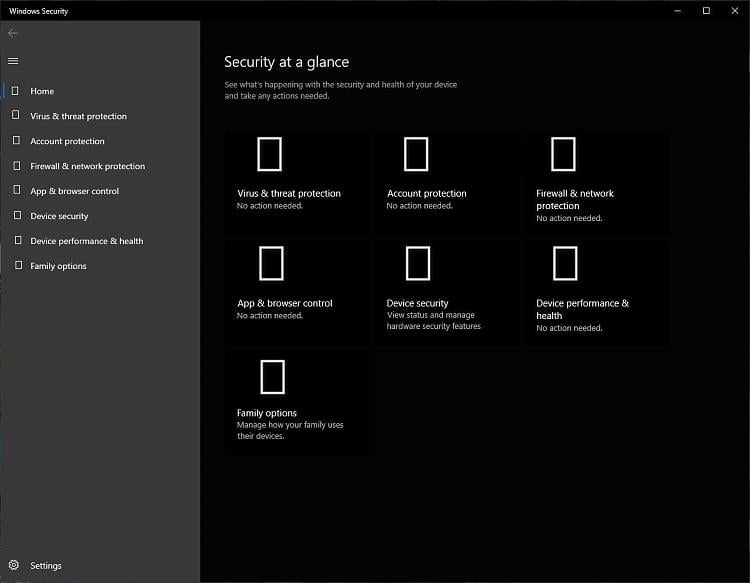Open the App & browser control tile title
Viewport: 750px width, 583px height.
click(x=285, y=303)
